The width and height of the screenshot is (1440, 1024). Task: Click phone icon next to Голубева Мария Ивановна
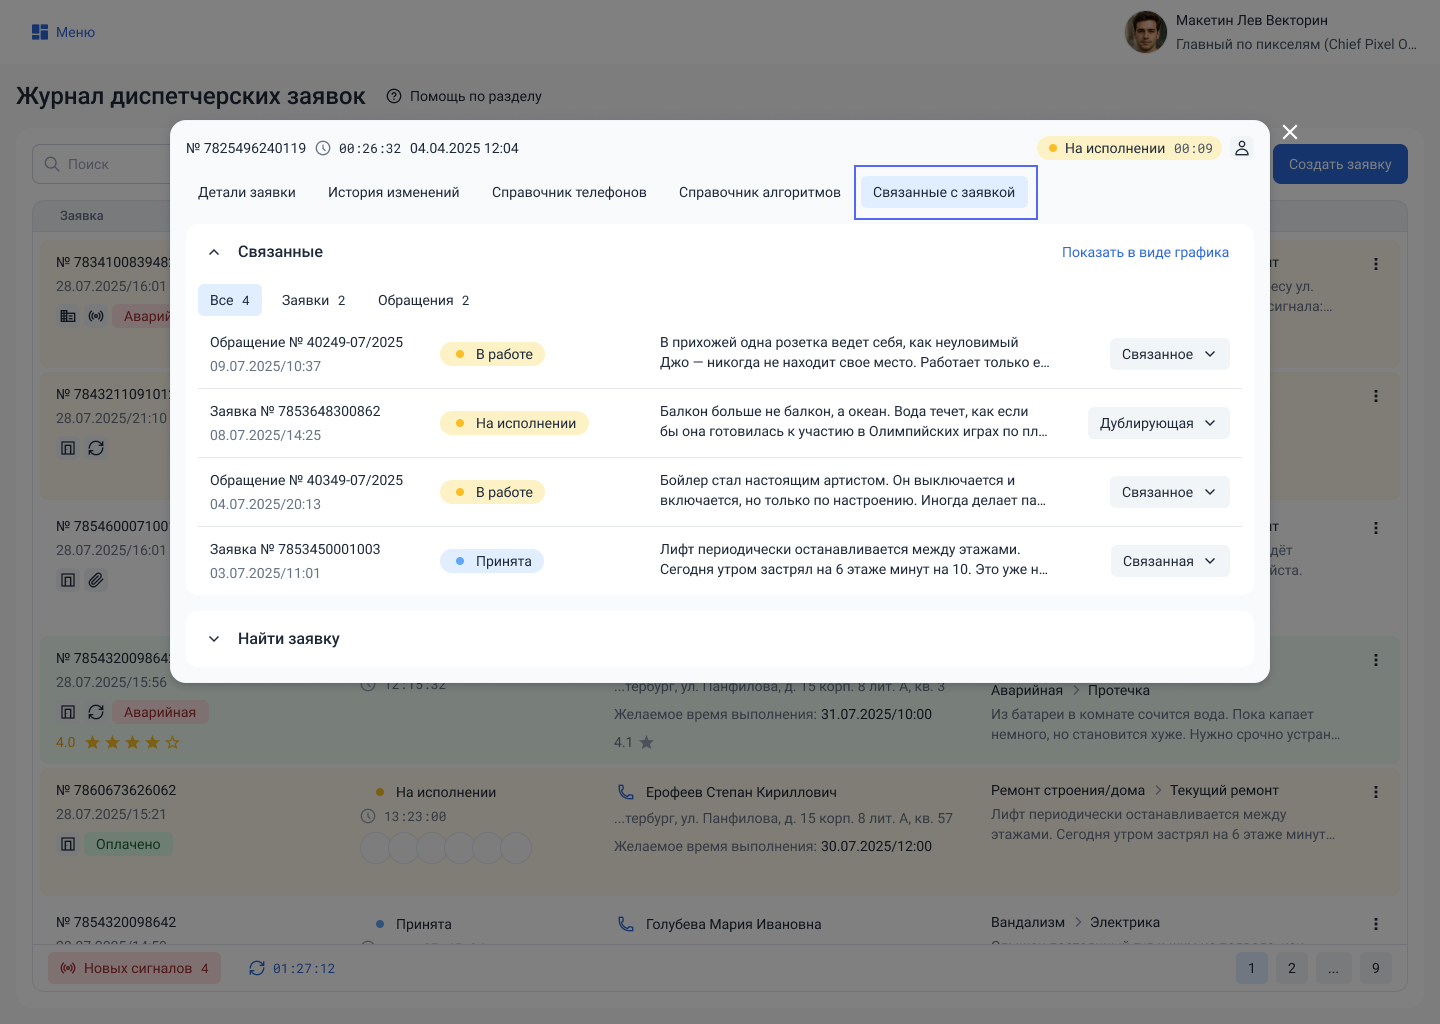pos(626,924)
